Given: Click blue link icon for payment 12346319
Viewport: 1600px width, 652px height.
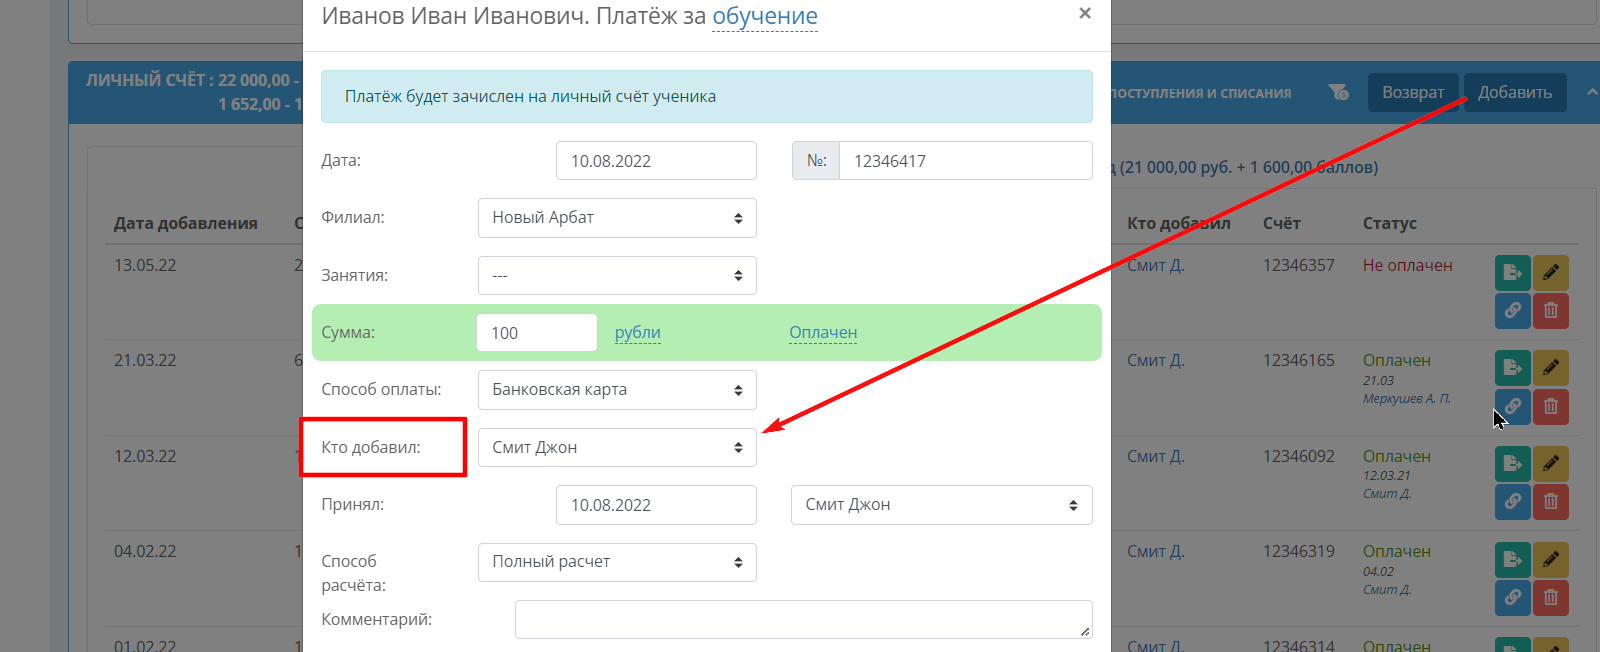Looking at the screenshot, I should click(x=1513, y=597).
